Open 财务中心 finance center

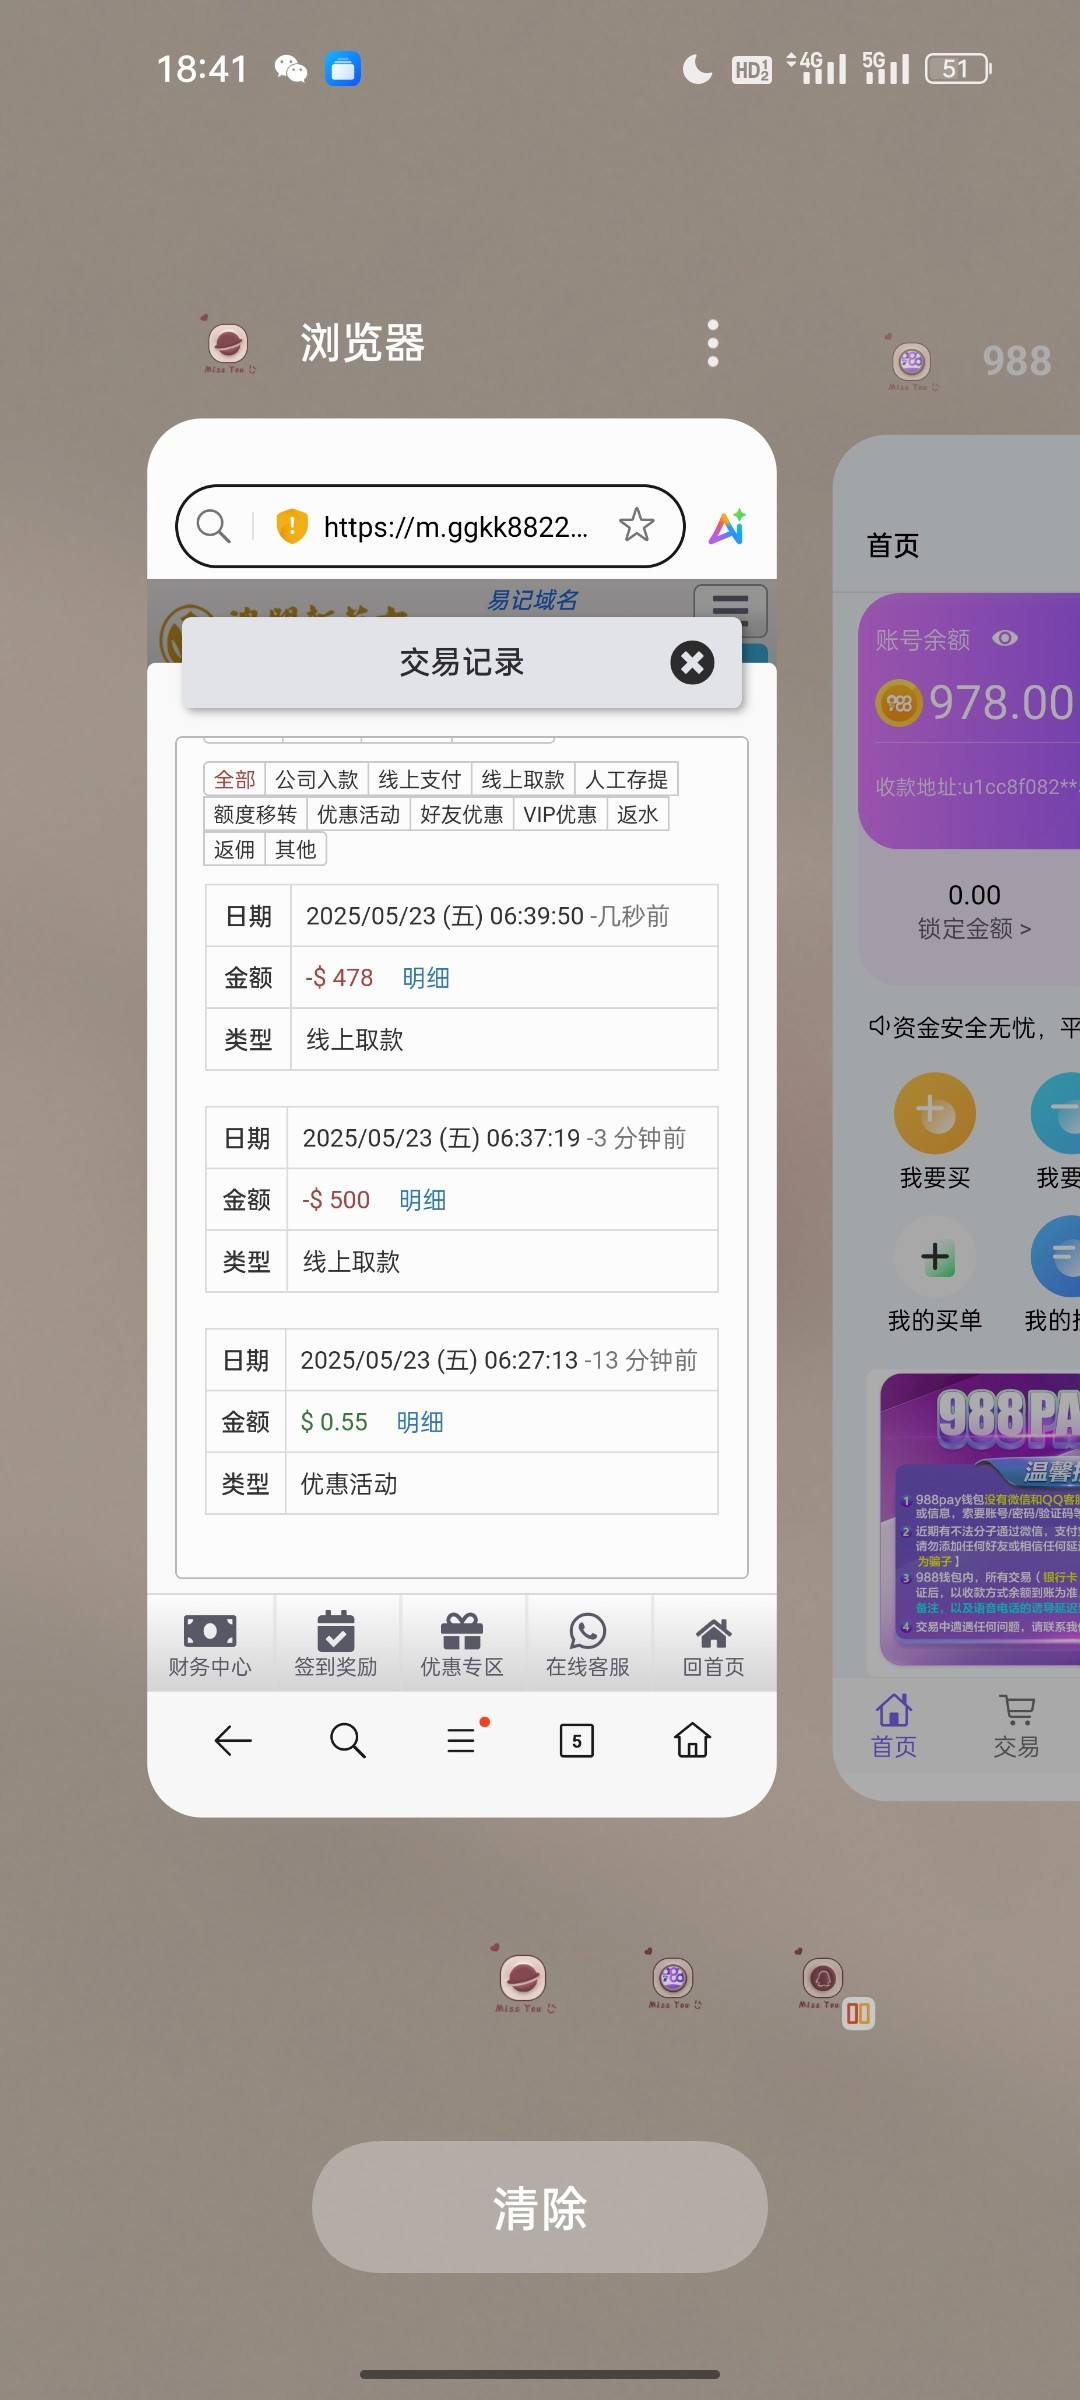[x=210, y=1644]
